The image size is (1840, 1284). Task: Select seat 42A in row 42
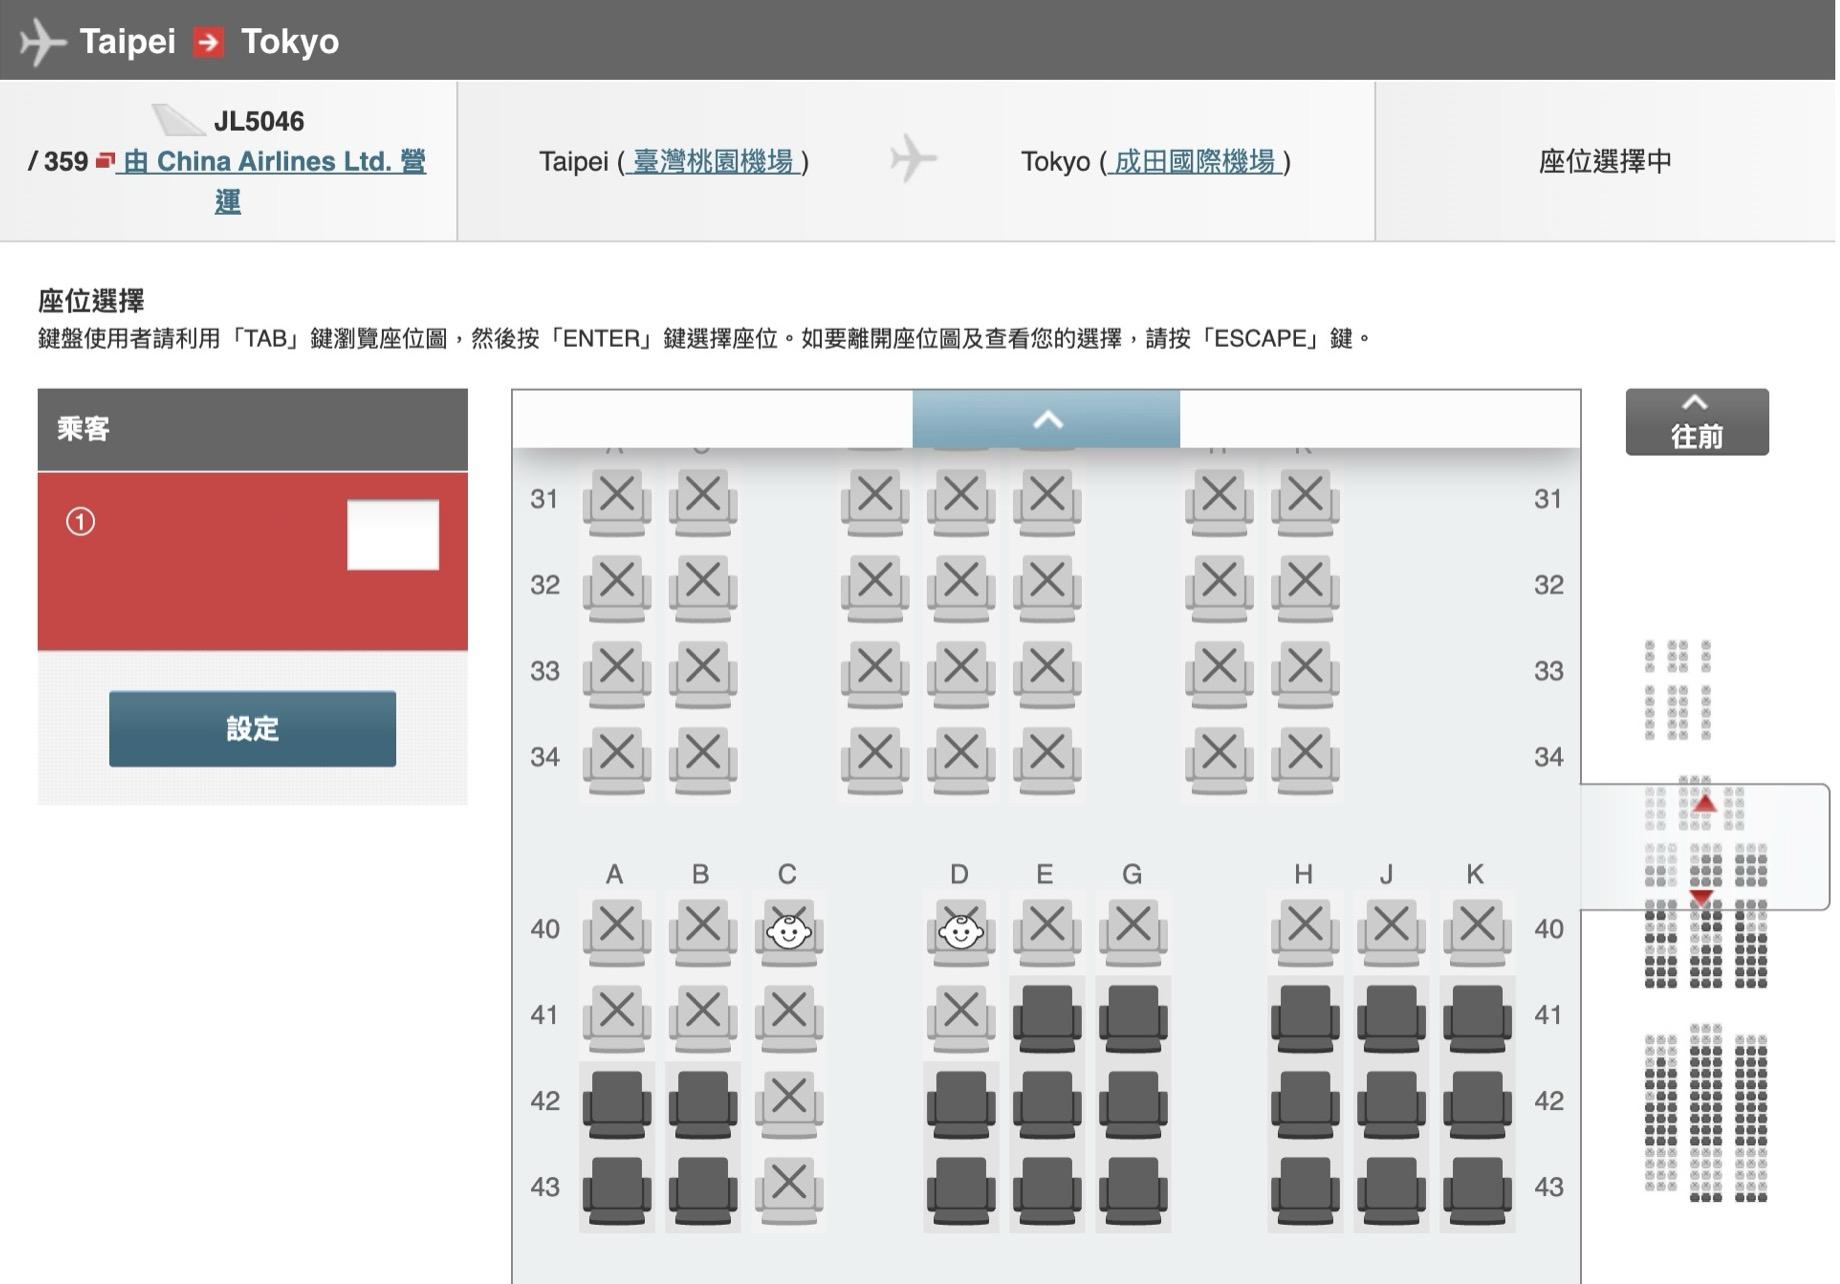[616, 1102]
